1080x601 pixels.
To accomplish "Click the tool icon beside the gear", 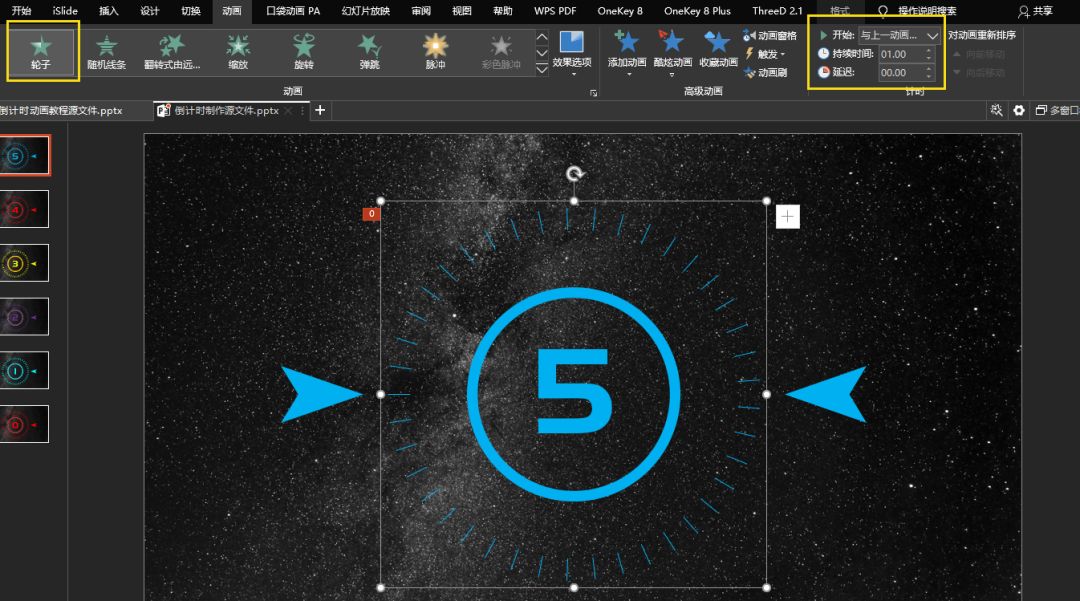I will coord(996,110).
